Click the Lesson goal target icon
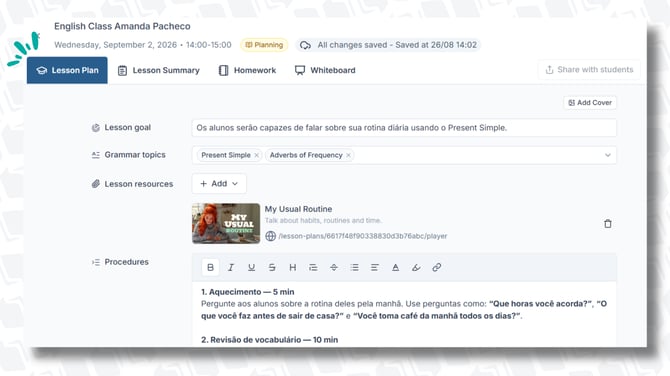The image size is (670, 376). click(x=96, y=127)
